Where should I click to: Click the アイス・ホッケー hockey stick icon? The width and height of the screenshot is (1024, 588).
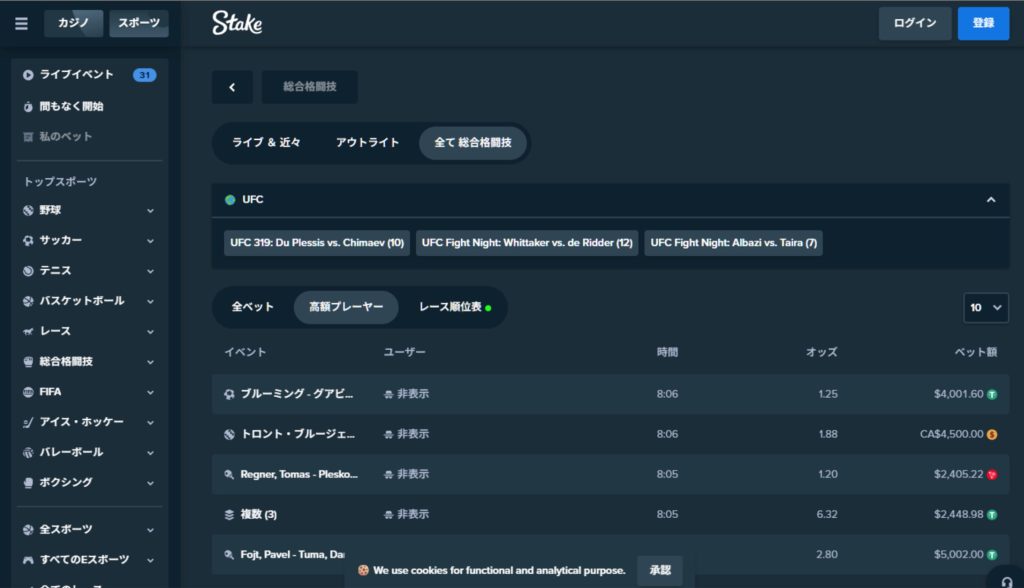(28, 422)
